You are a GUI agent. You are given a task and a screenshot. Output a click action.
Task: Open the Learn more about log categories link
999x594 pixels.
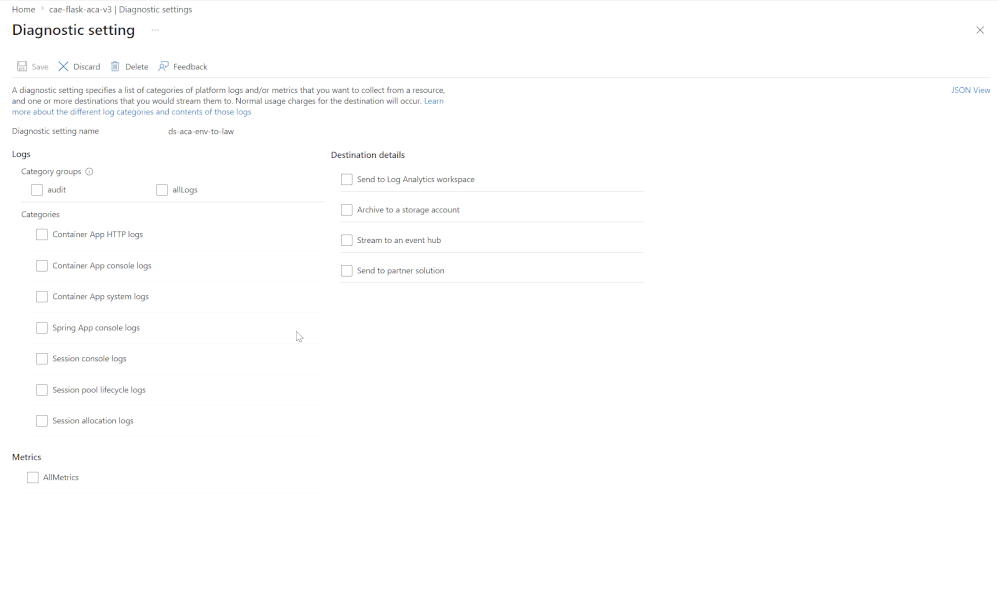click(131, 112)
